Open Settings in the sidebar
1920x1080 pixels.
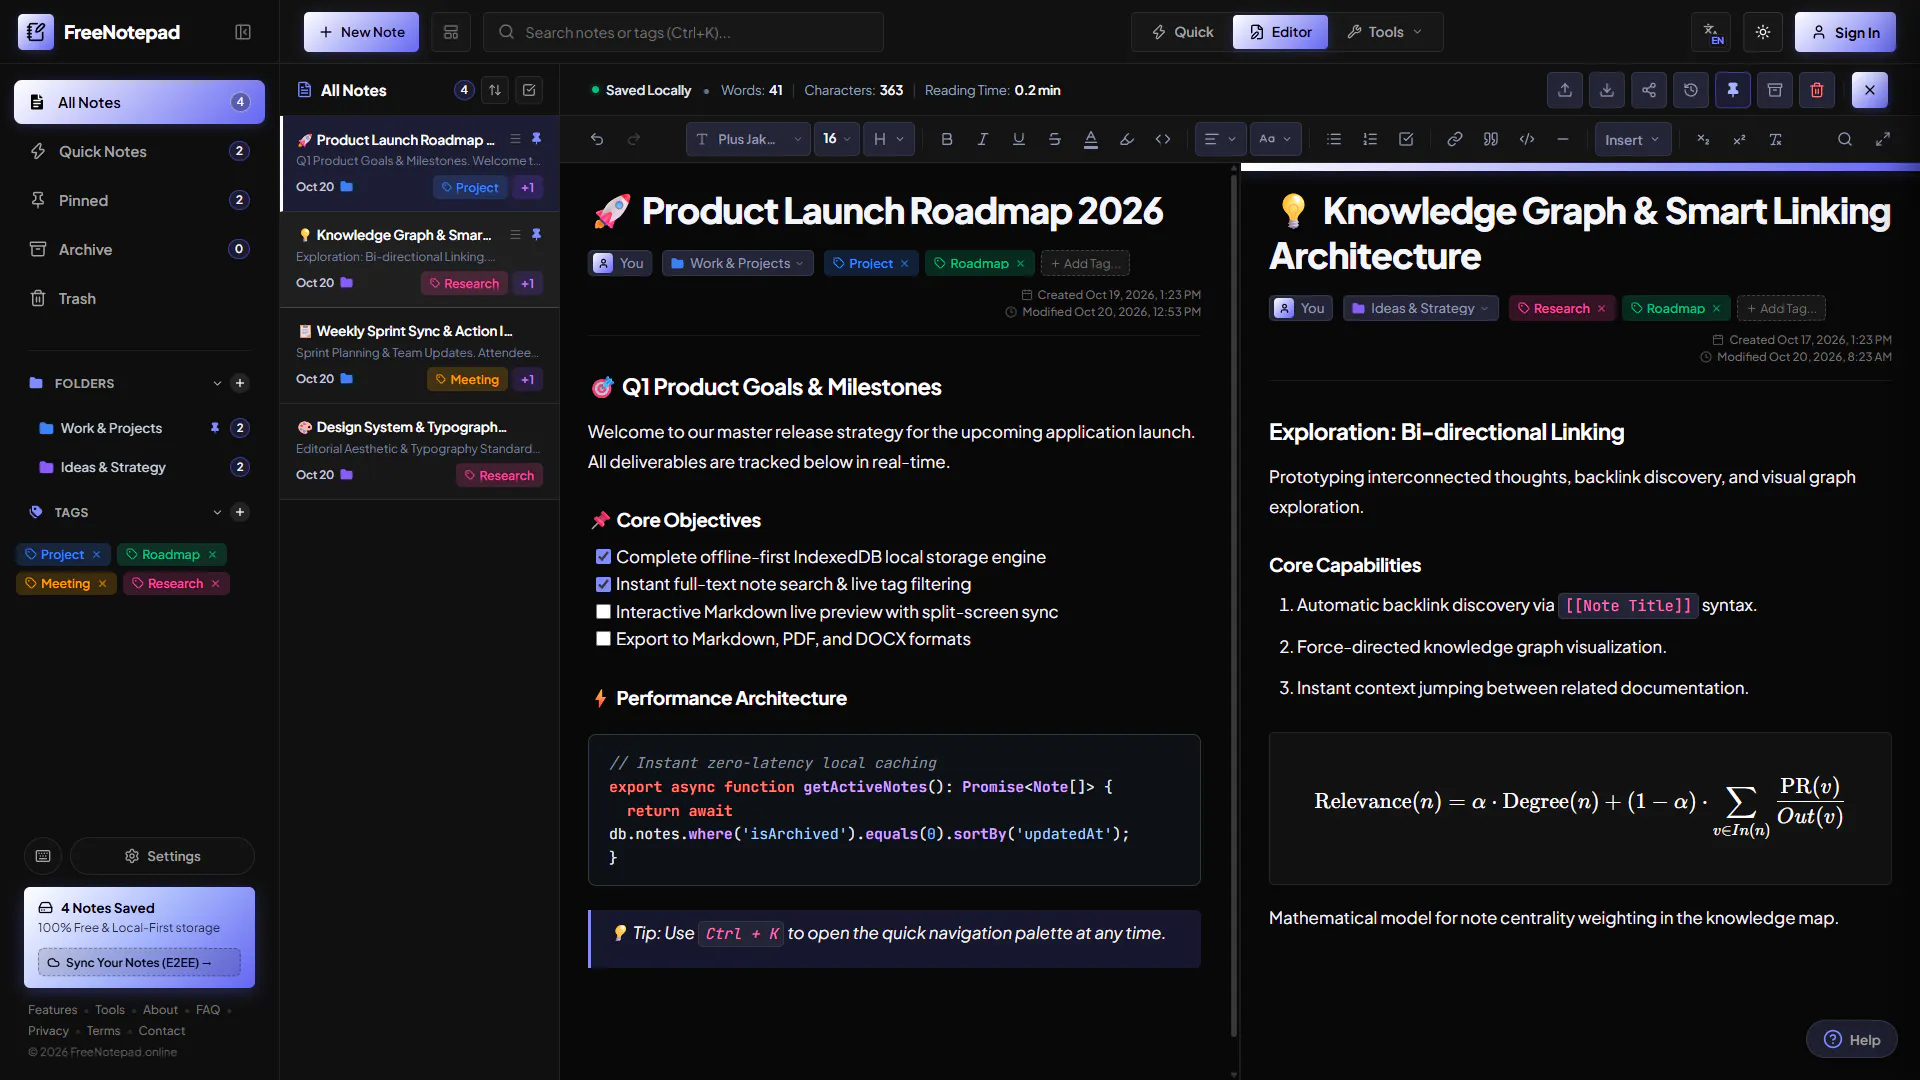coord(162,856)
